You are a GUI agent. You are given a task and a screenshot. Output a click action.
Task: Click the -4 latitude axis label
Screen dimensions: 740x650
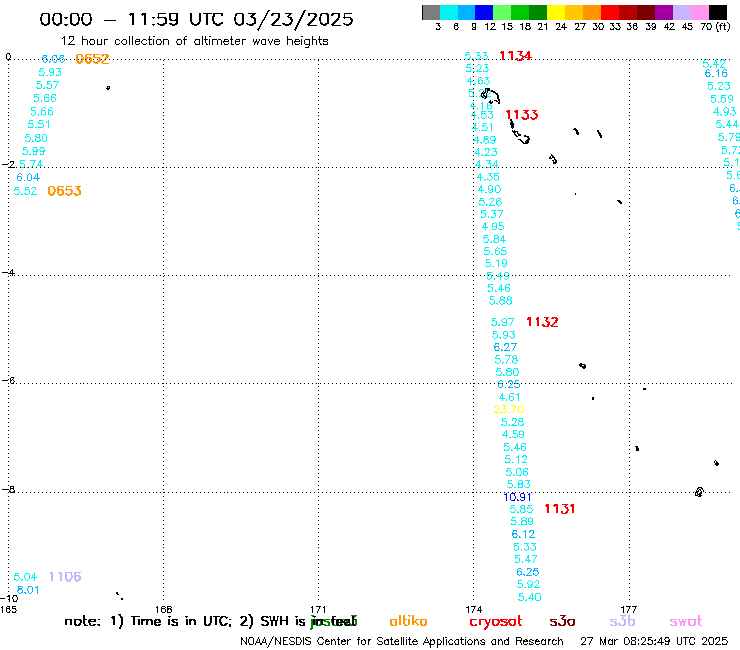[x=9, y=272]
